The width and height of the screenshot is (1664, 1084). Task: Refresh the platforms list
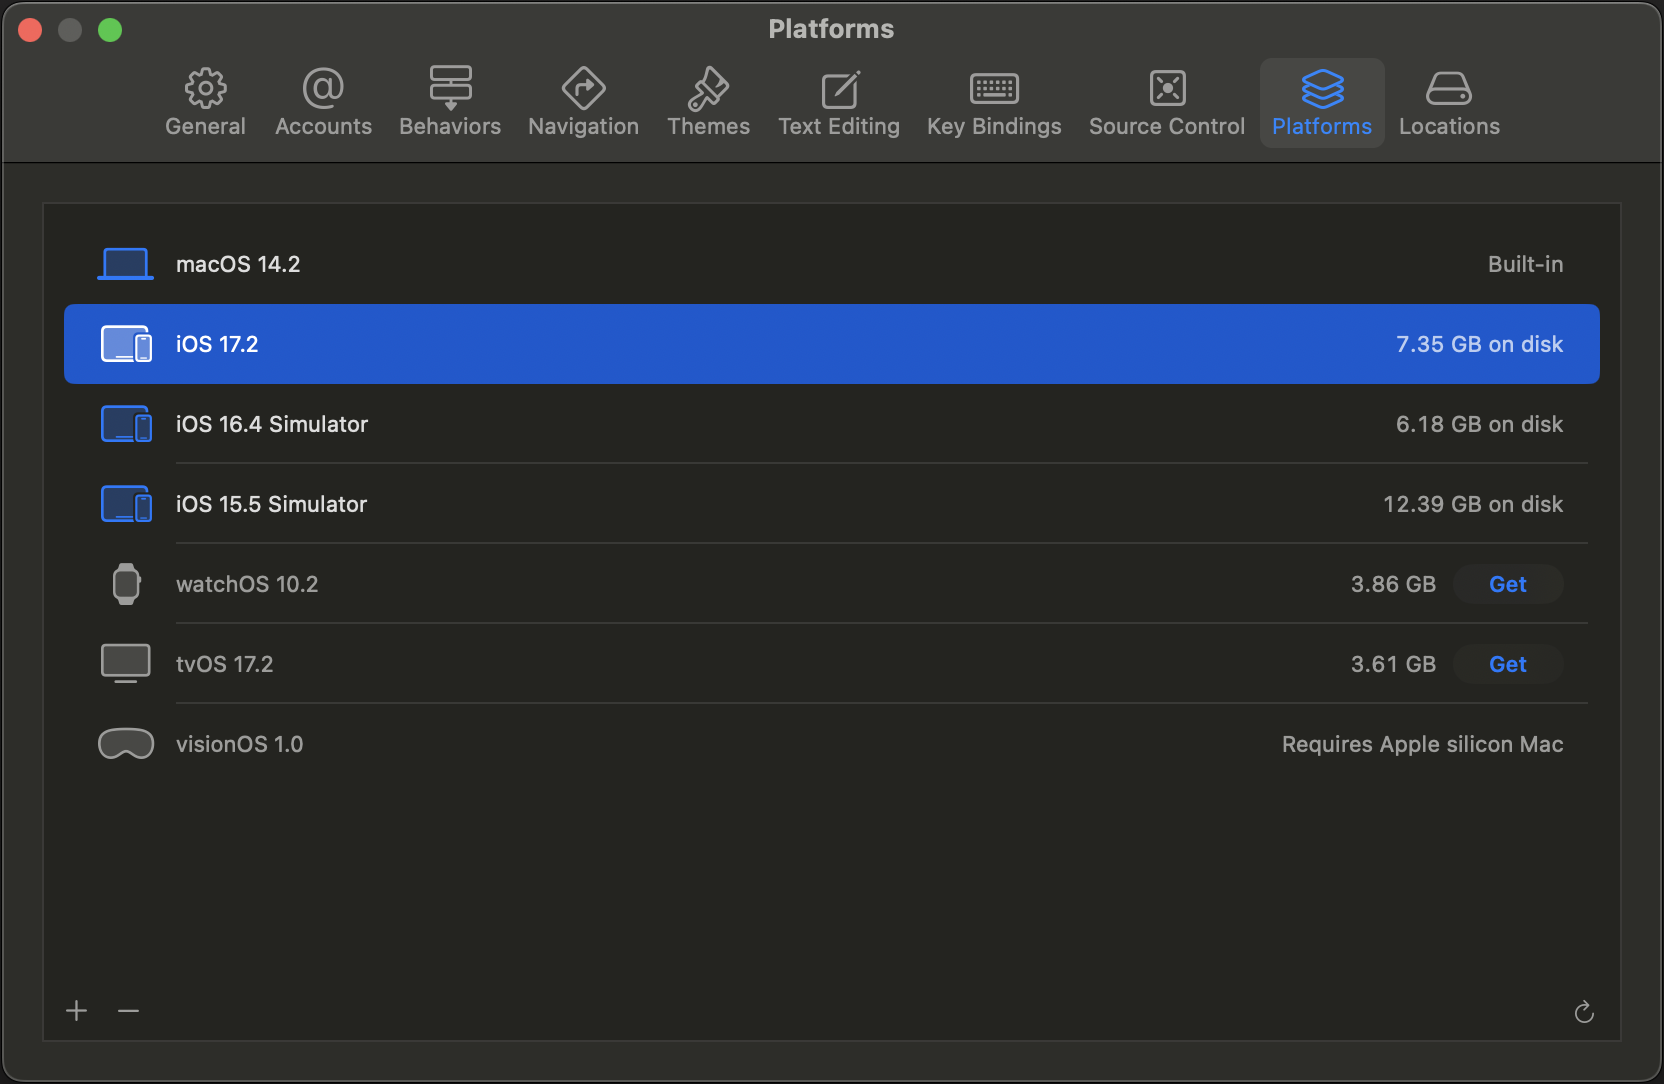[x=1584, y=1013]
